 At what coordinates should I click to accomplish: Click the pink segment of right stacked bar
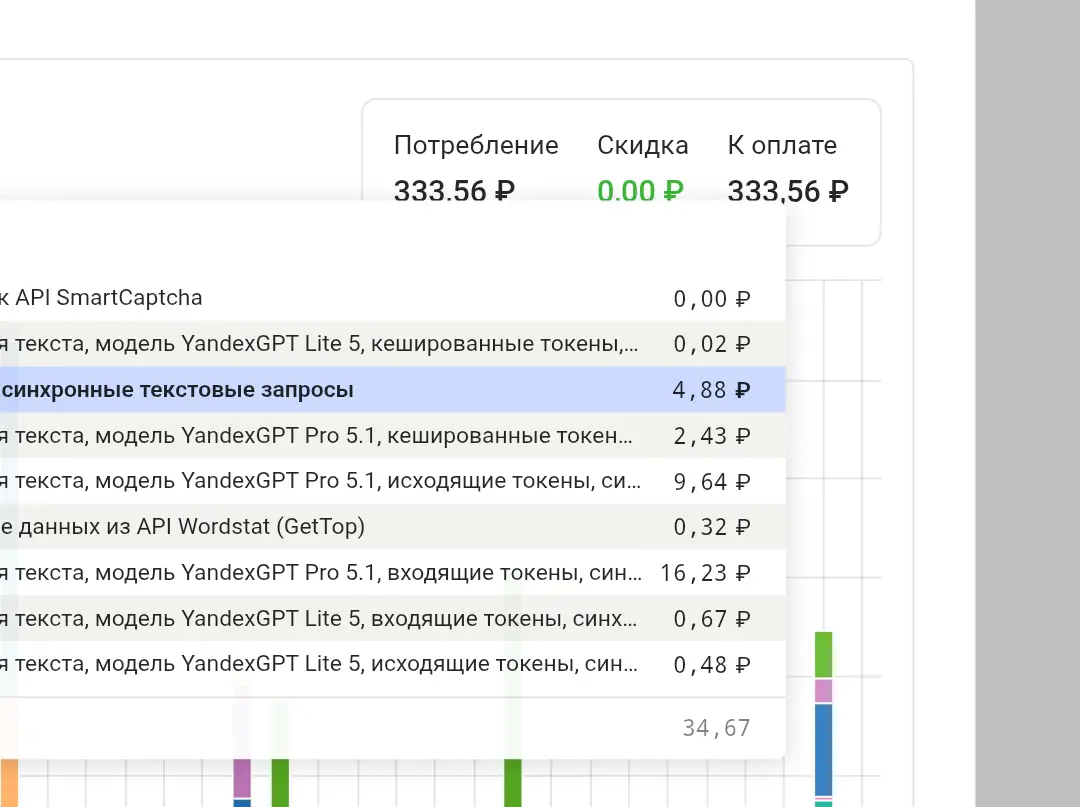(823, 691)
